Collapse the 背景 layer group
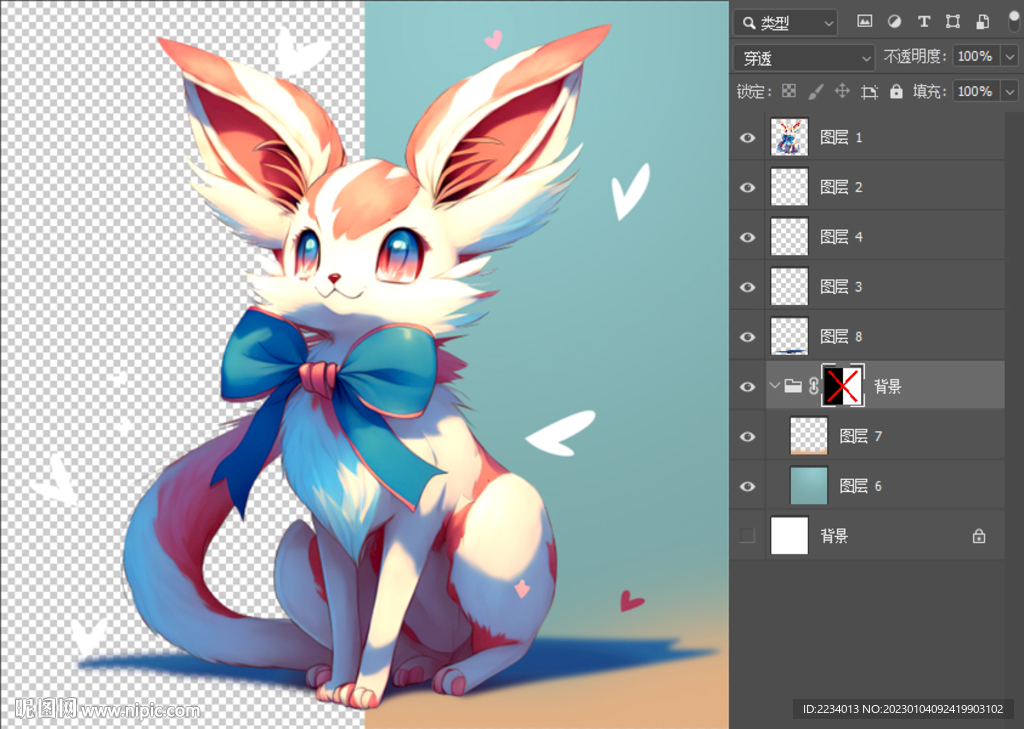1024x729 pixels. click(774, 386)
